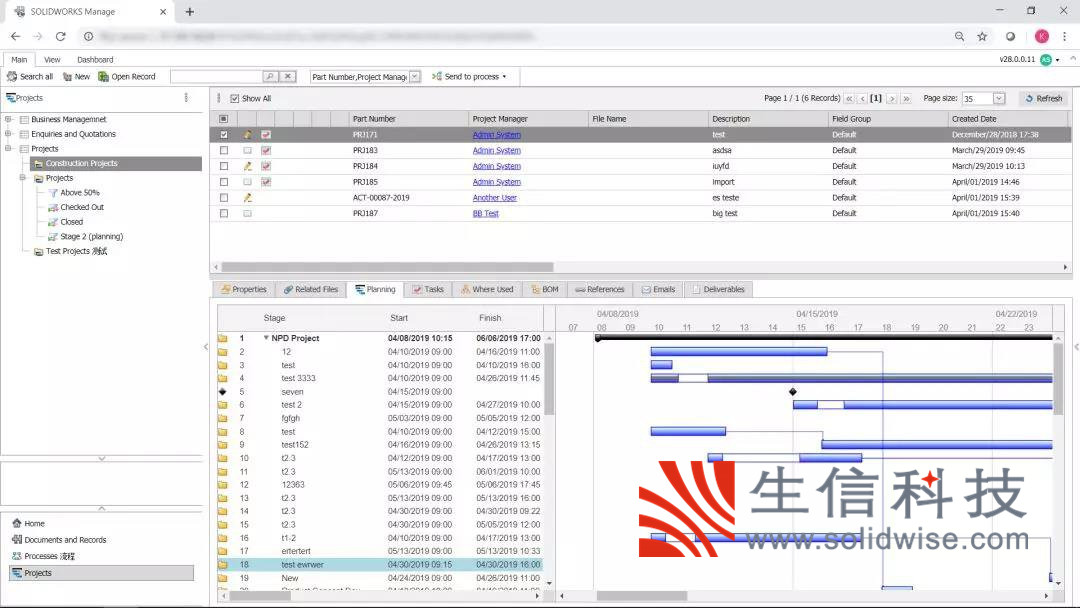This screenshot has width=1080, height=608.
Task: Click the Refresh arrow icon
Action: tap(1029, 98)
